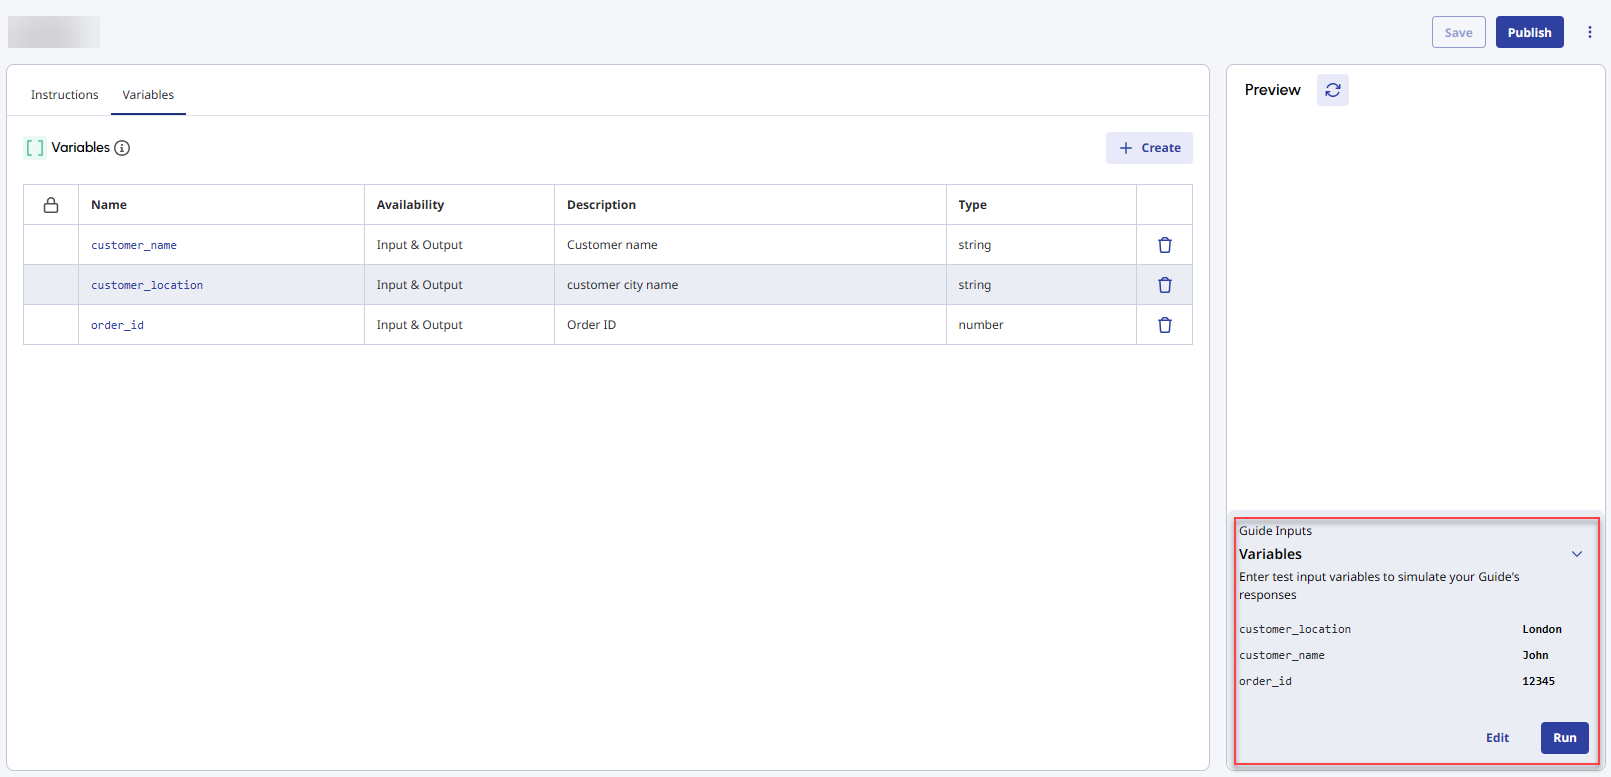
Task: Click trash icon for customer_location row
Action: tap(1164, 285)
